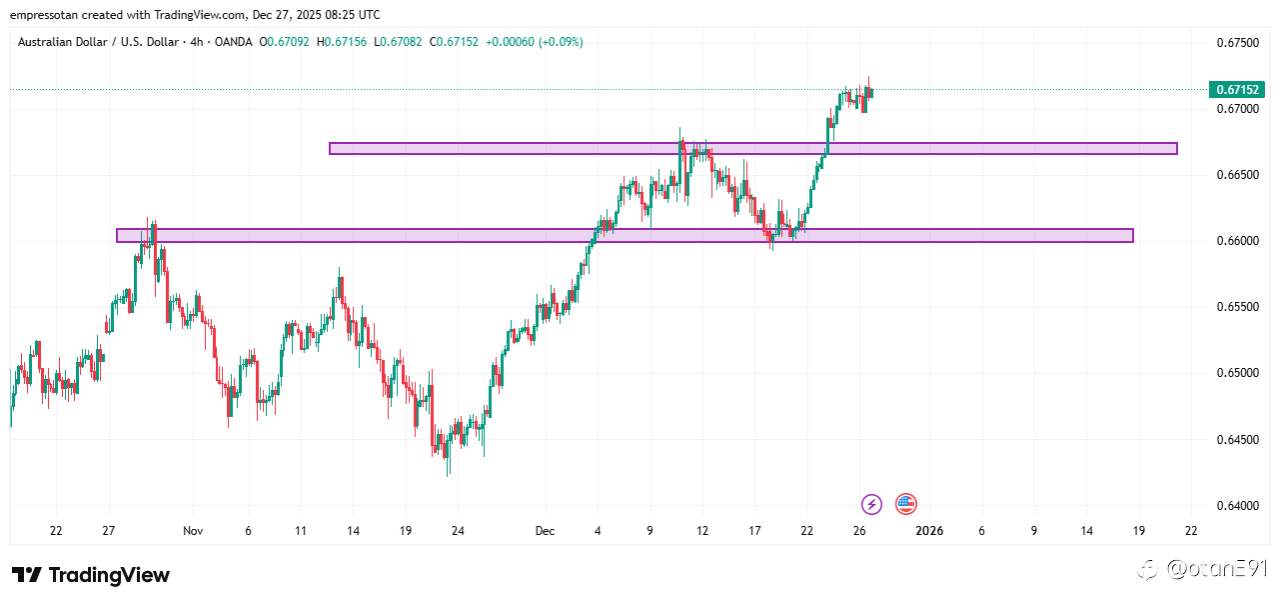
Task: Click the '12' date label on time axis
Action: (702, 531)
